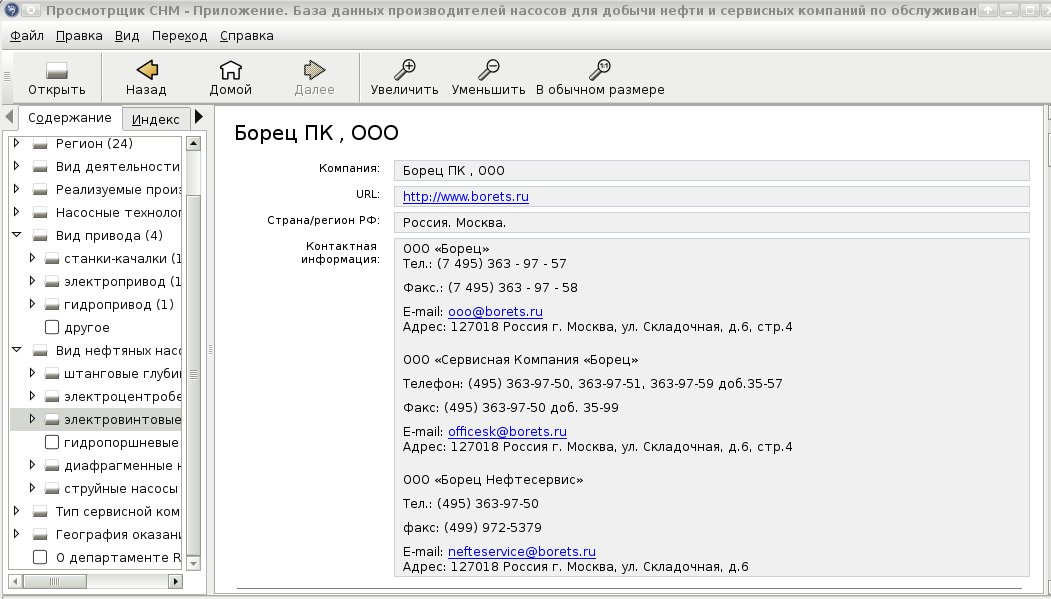Go to the Домой home page
Image resolution: width=1051 pixels, height=599 pixels.
point(231,70)
